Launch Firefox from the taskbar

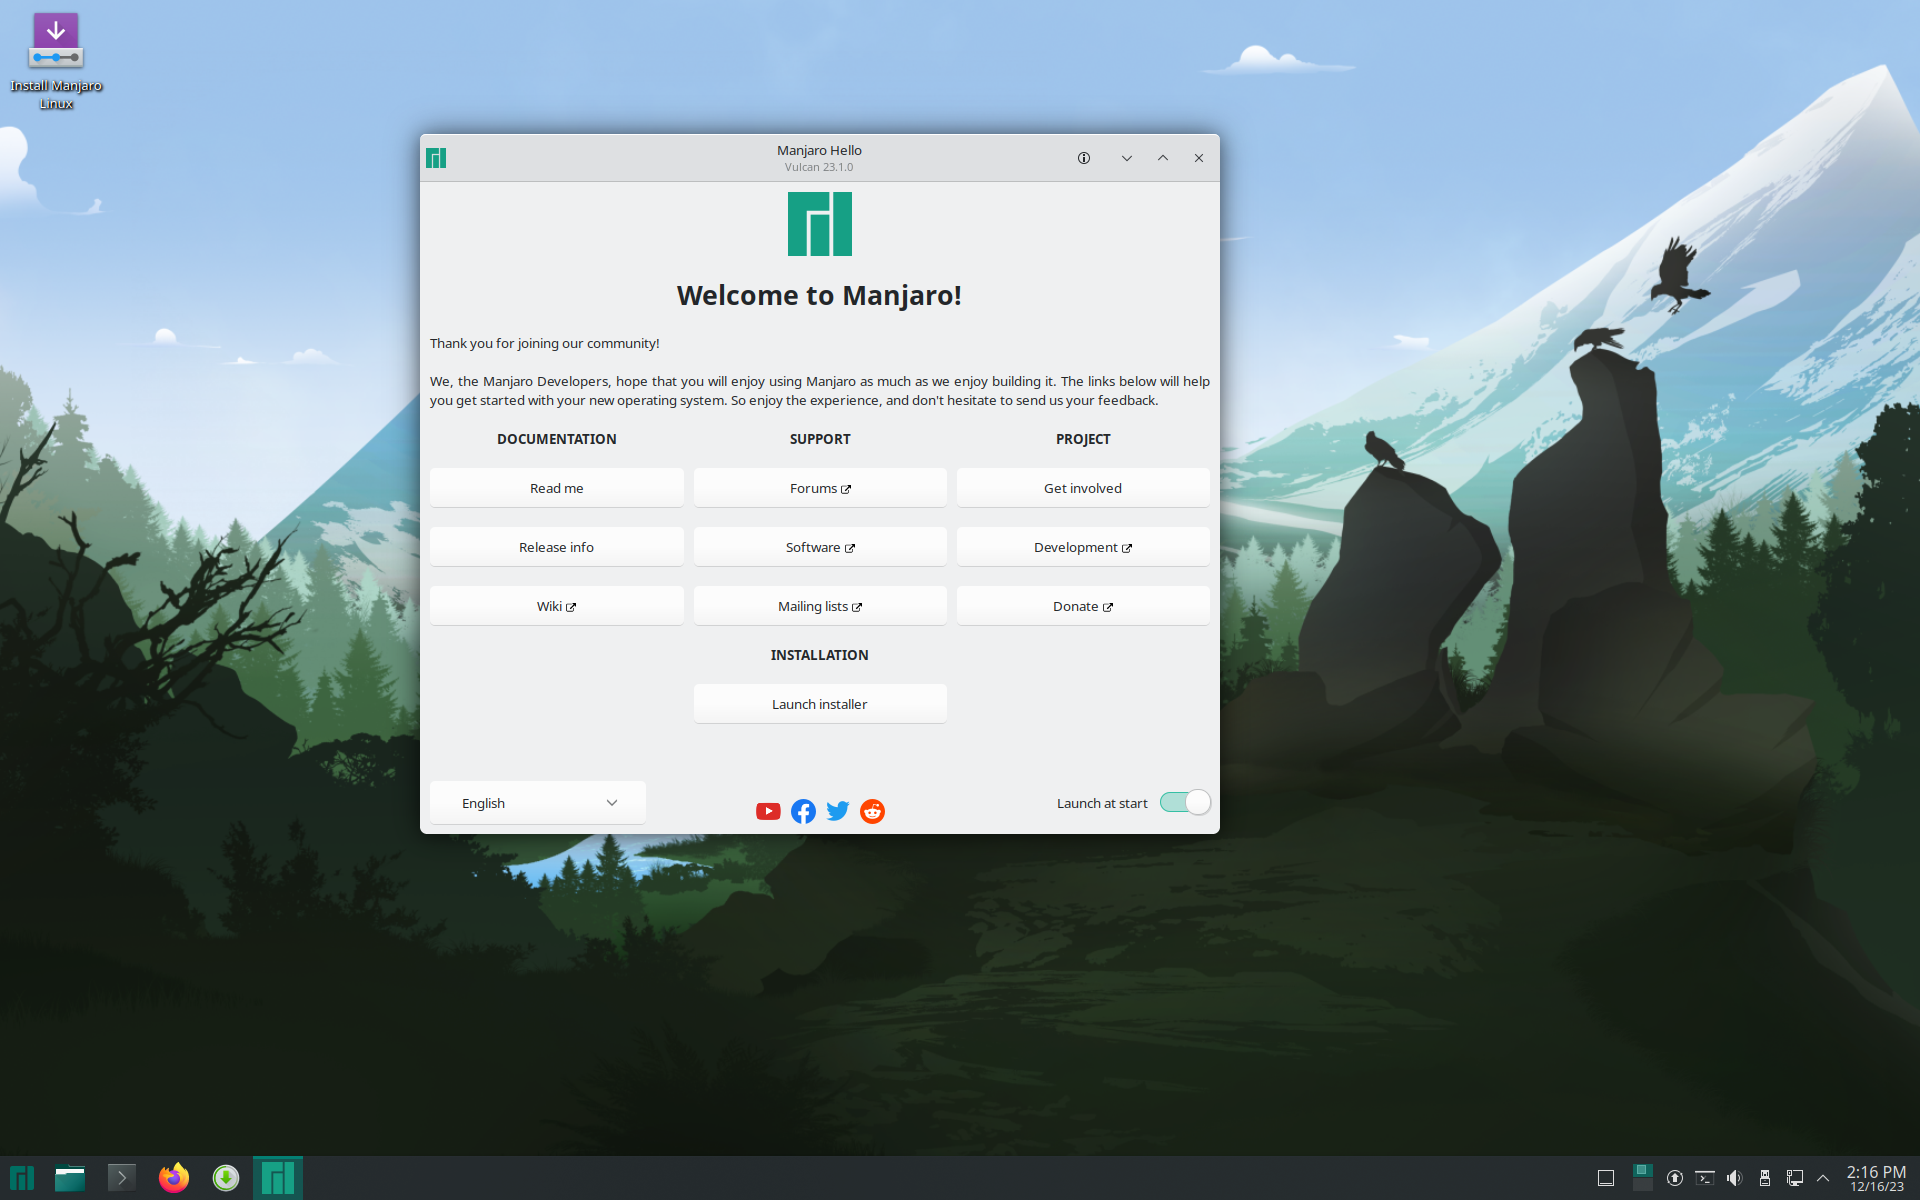174,1178
